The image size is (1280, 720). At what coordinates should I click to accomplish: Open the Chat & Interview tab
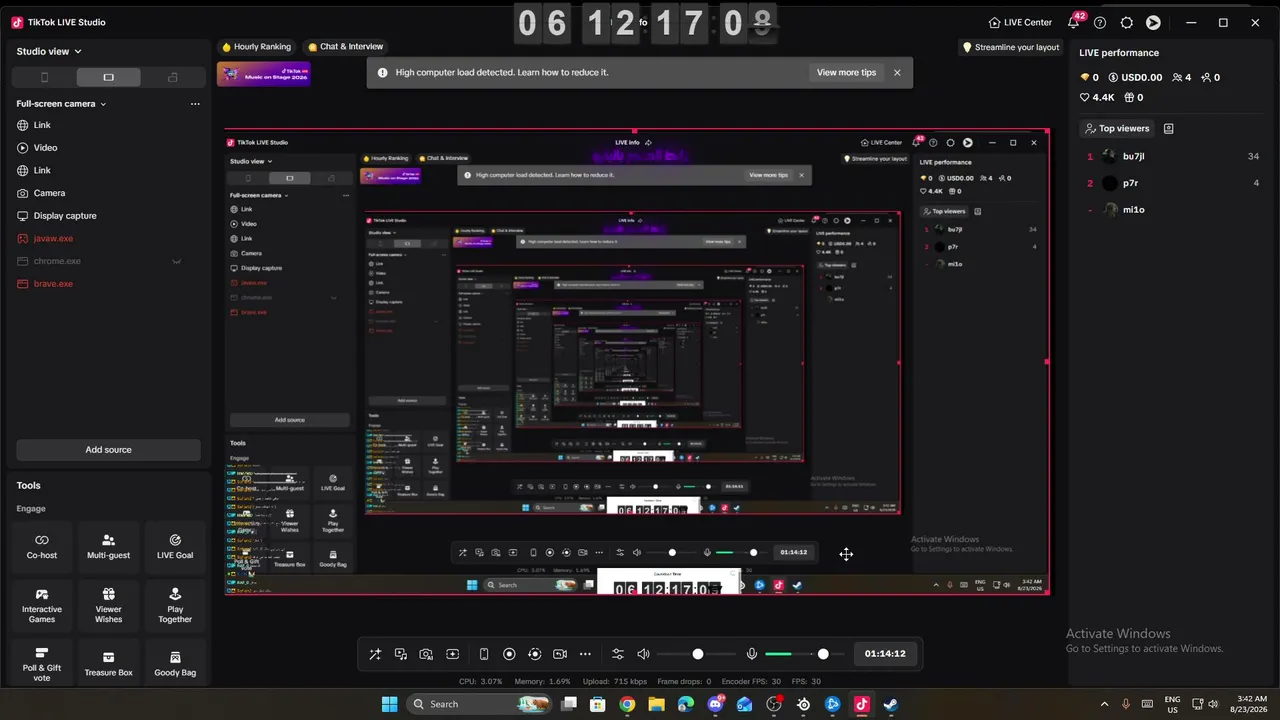pyautogui.click(x=346, y=47)
